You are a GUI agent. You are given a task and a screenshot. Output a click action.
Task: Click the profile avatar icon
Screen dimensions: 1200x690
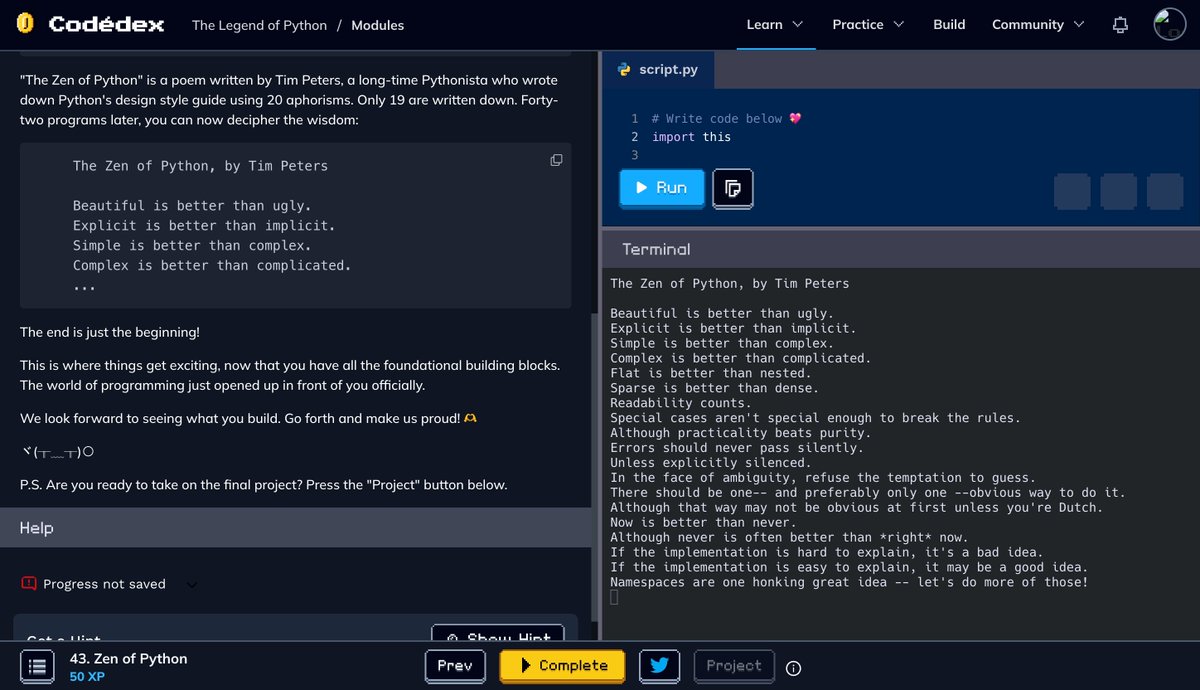click(1169, 24)
